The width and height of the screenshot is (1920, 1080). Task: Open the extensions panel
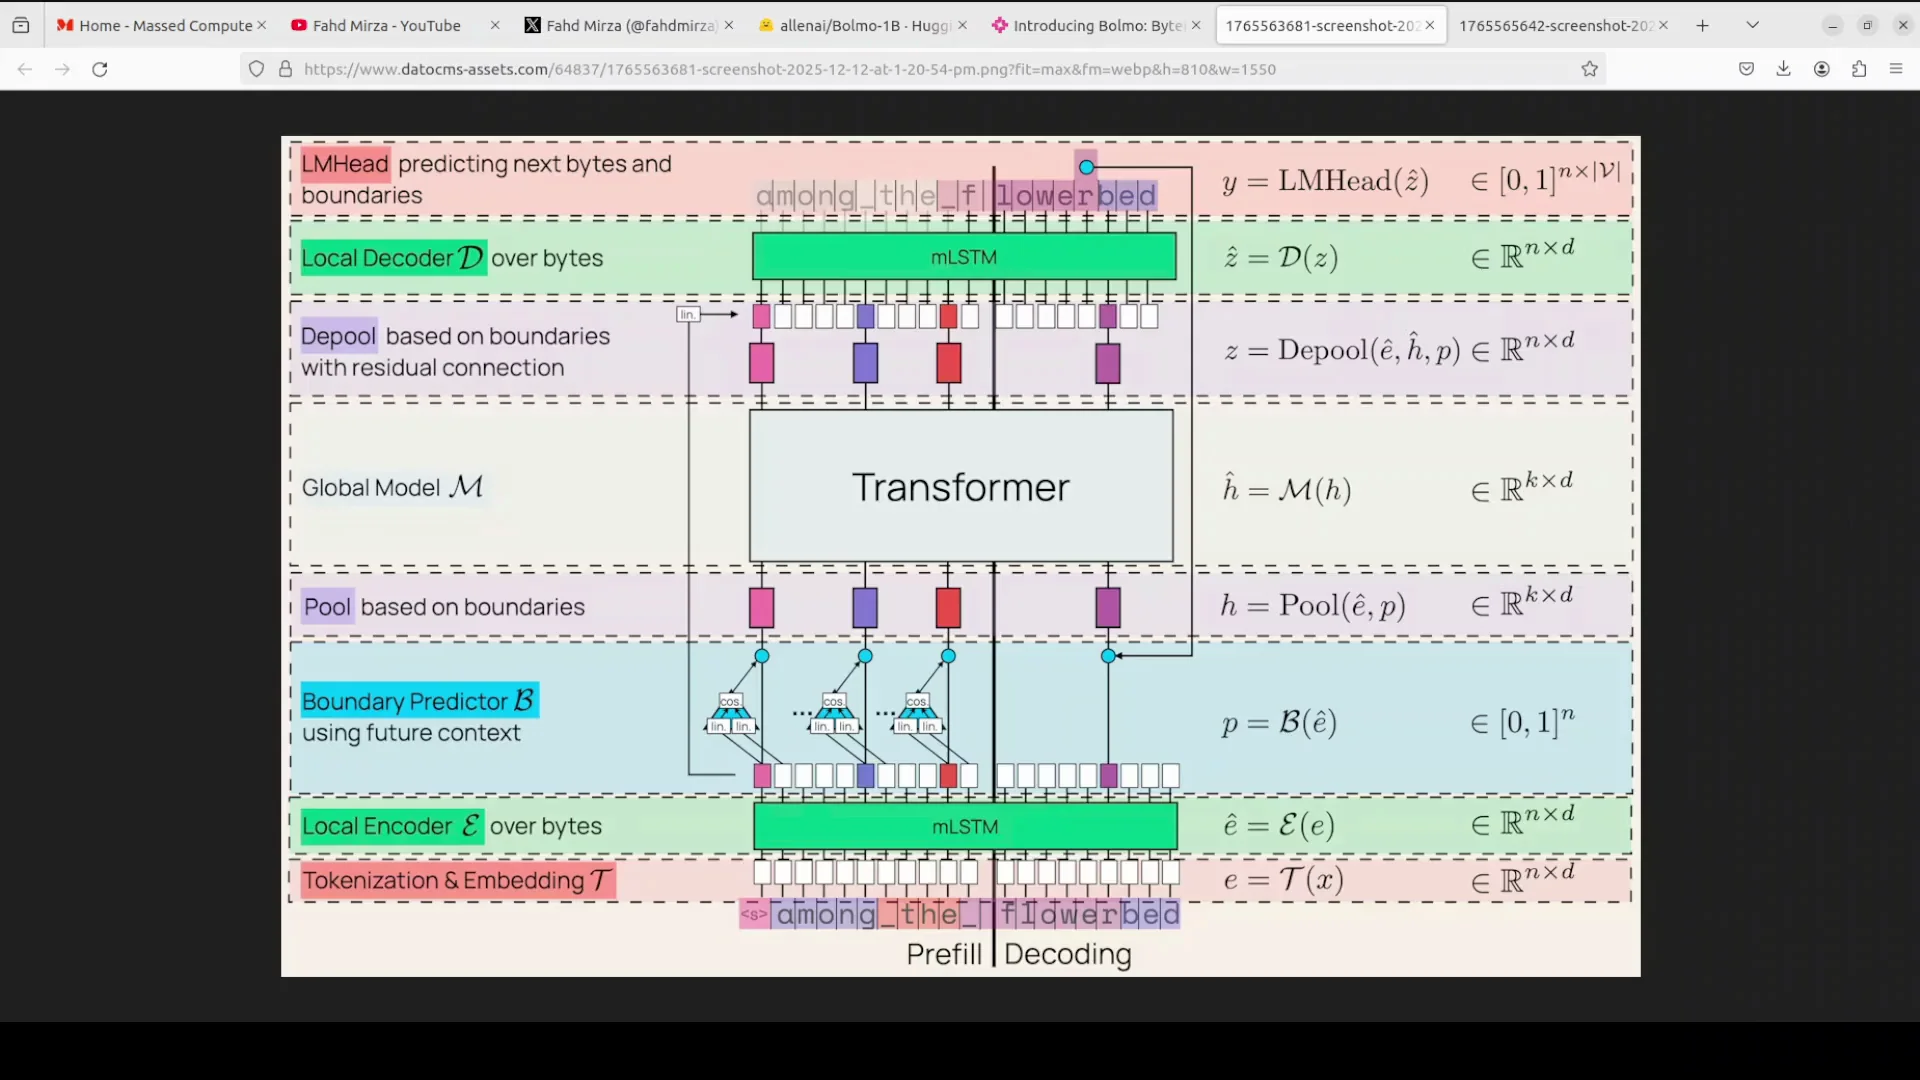coord(1859,69)
